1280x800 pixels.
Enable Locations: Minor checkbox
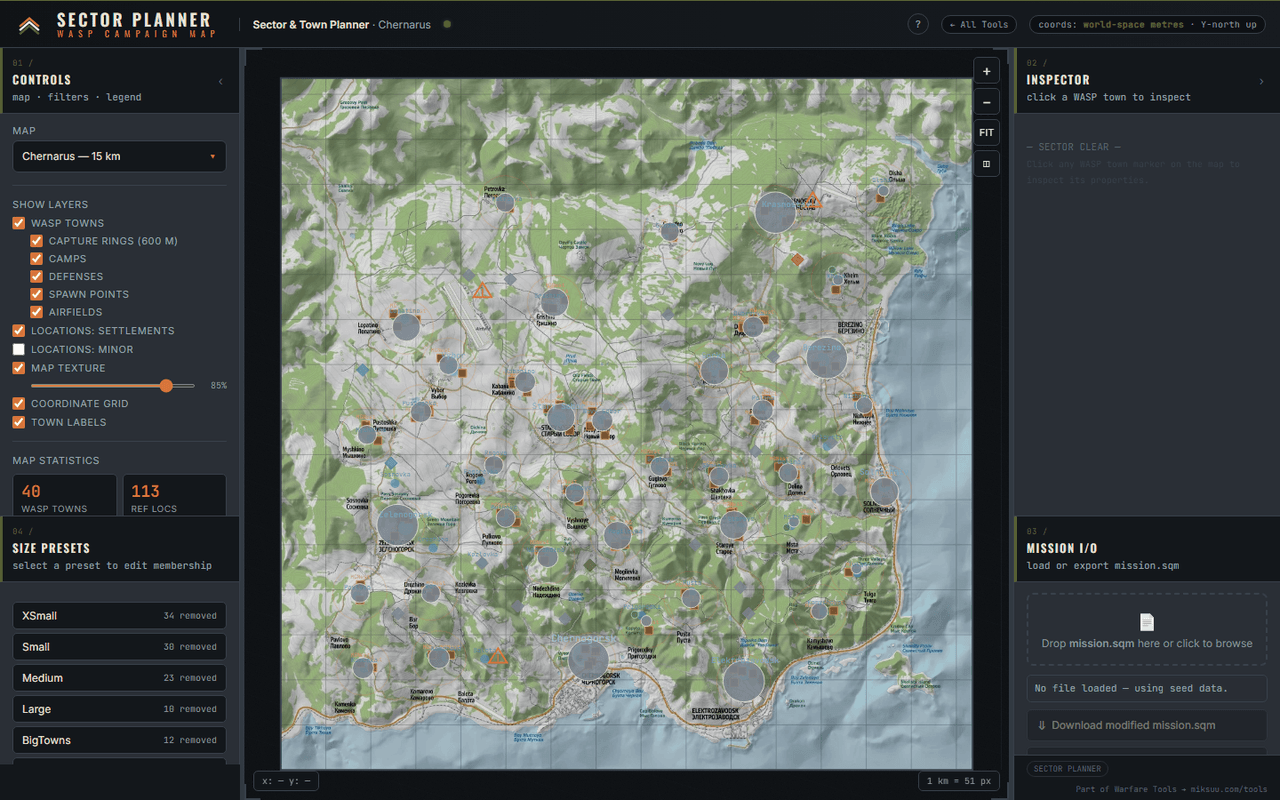pos(18,349)
